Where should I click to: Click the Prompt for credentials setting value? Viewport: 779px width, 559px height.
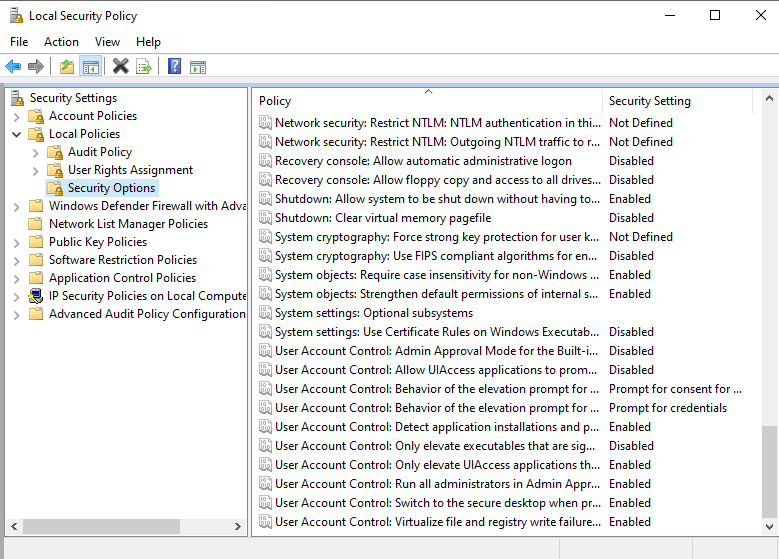point(668,408)
